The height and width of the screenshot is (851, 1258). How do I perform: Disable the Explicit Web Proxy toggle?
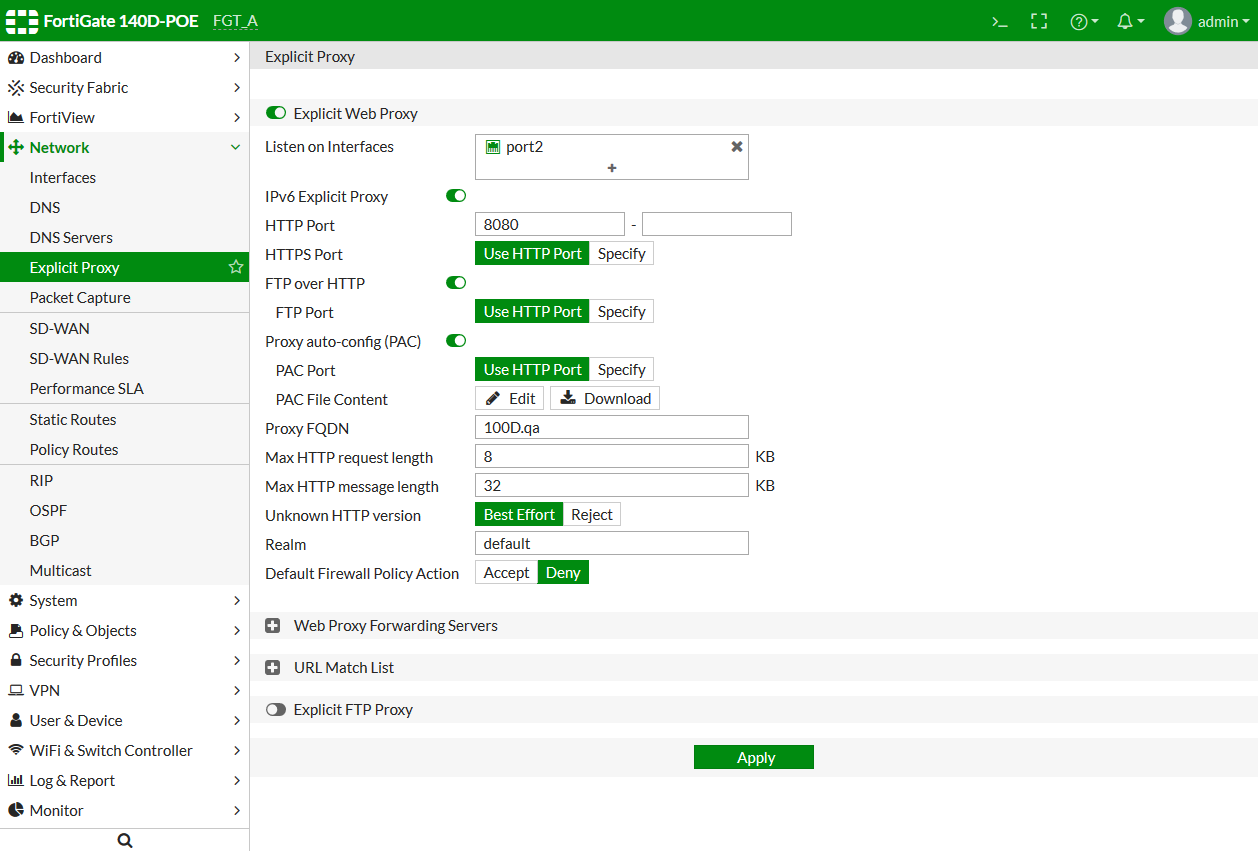[276, 114]
